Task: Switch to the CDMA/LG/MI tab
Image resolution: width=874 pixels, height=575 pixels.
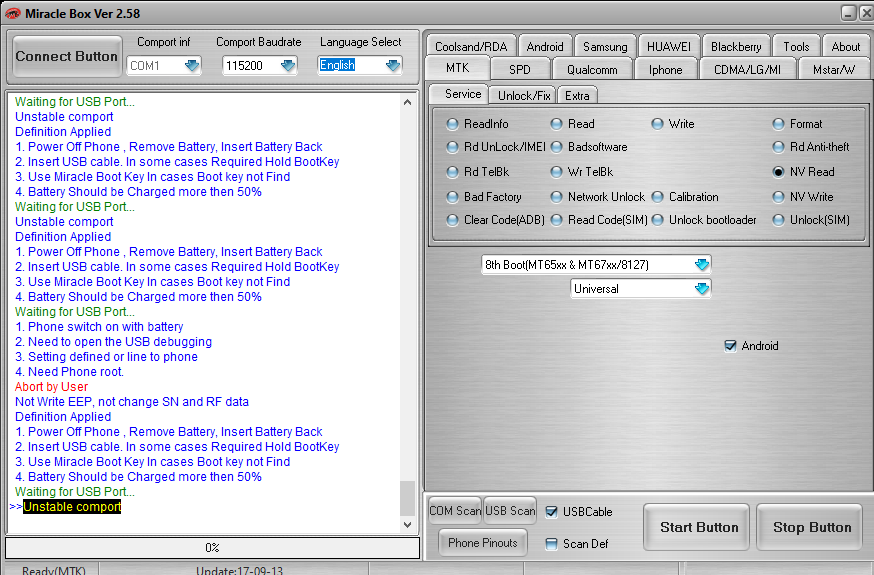Action: coord(747,69)
